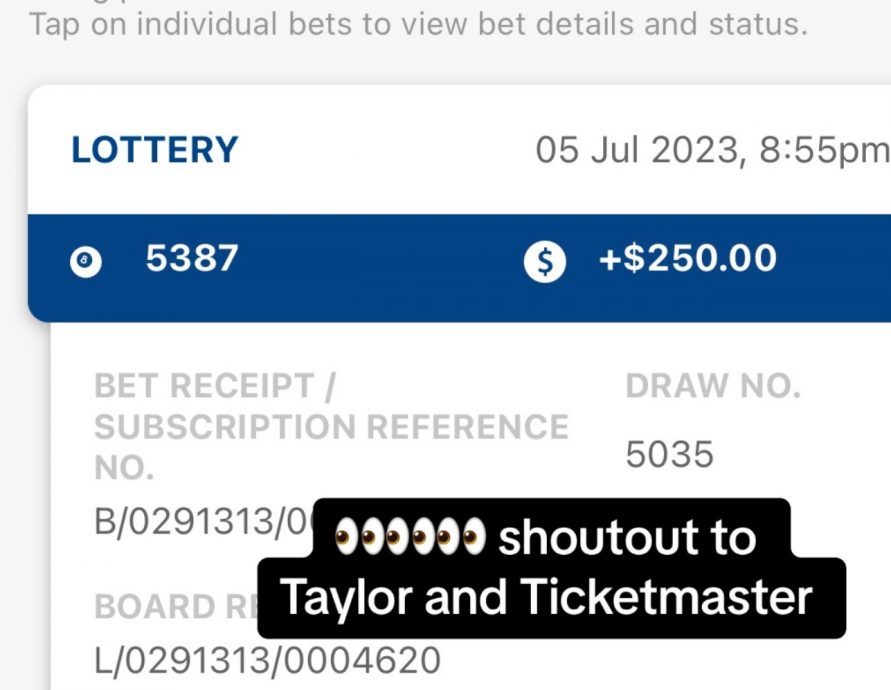
Task: Tap the +$250.00 winnings amount
Action: coord(687,259)
